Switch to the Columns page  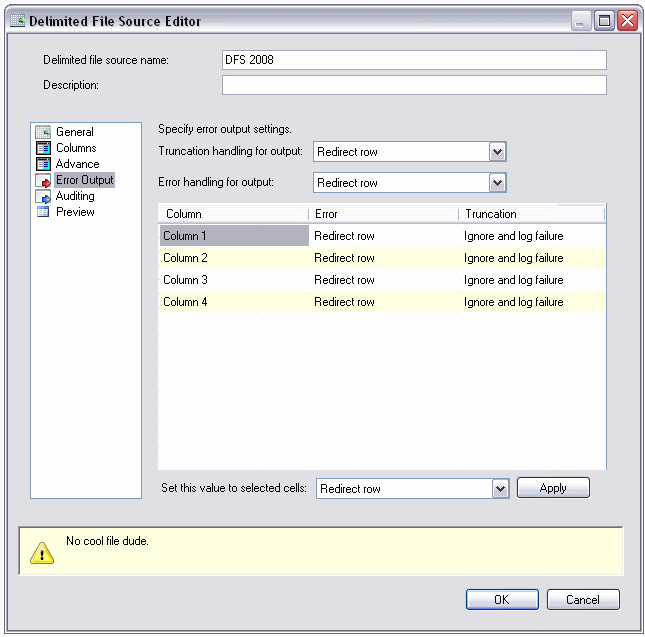pos(76,148)
